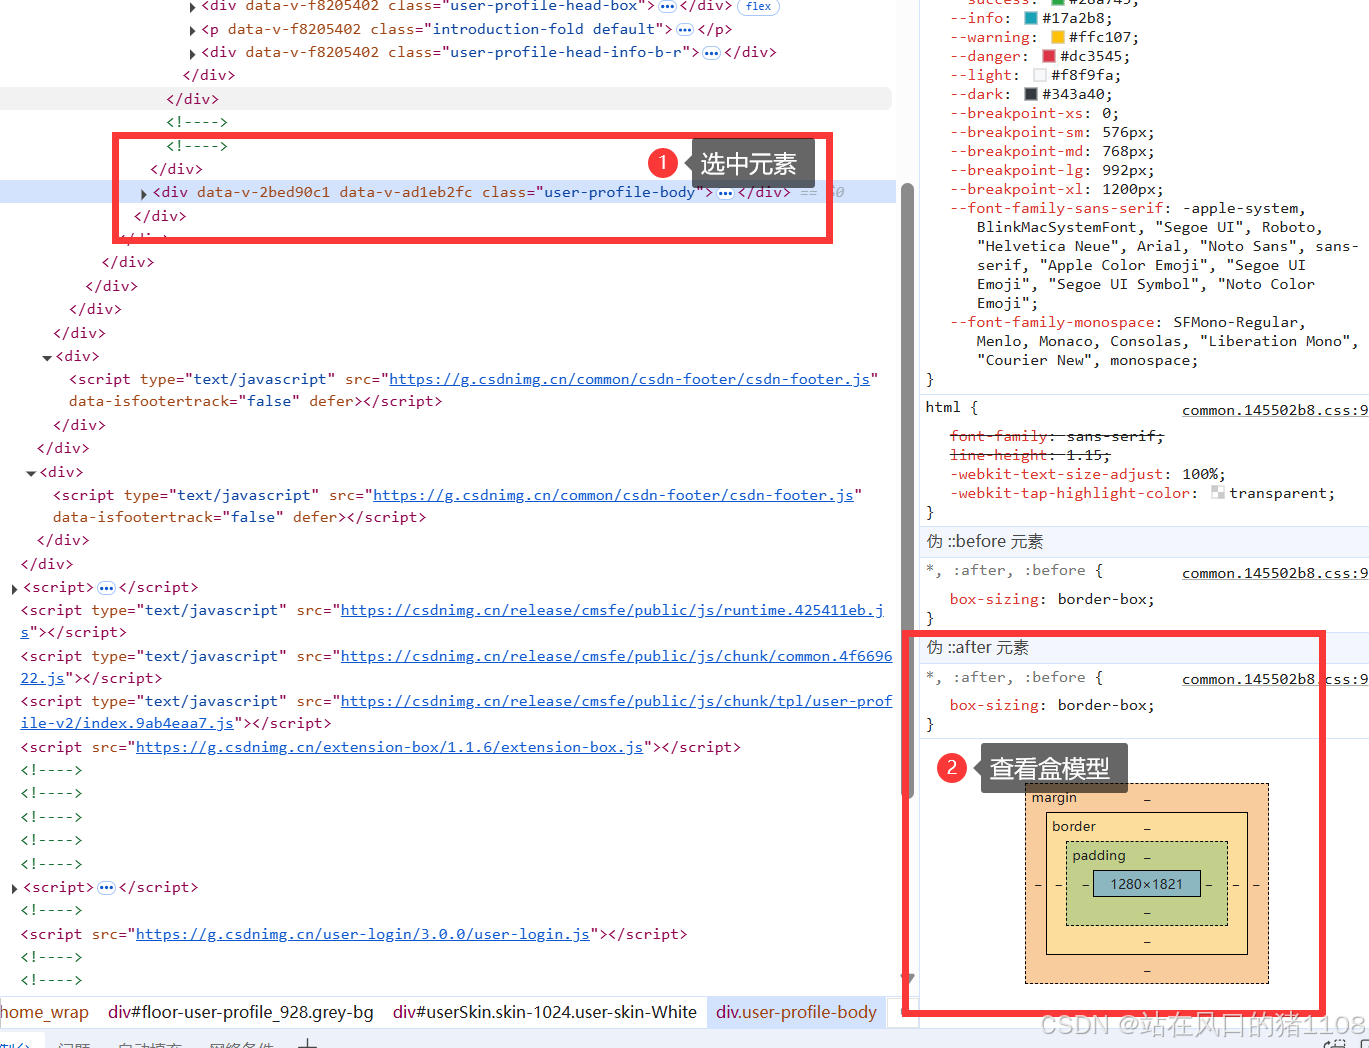Expand ellipsis in script node above user-login script

pyautogui.click(x=106, y=888)
